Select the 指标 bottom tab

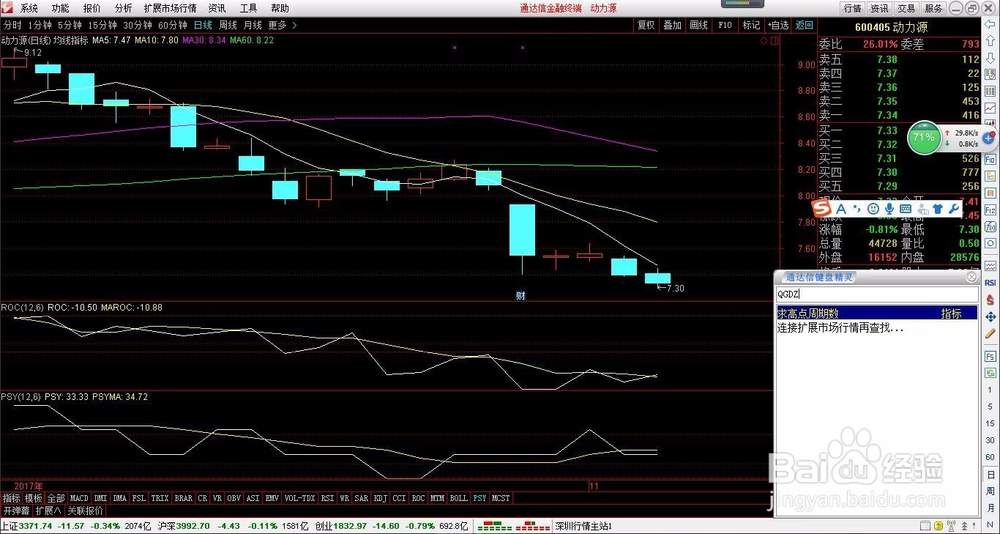coord(11,498)
